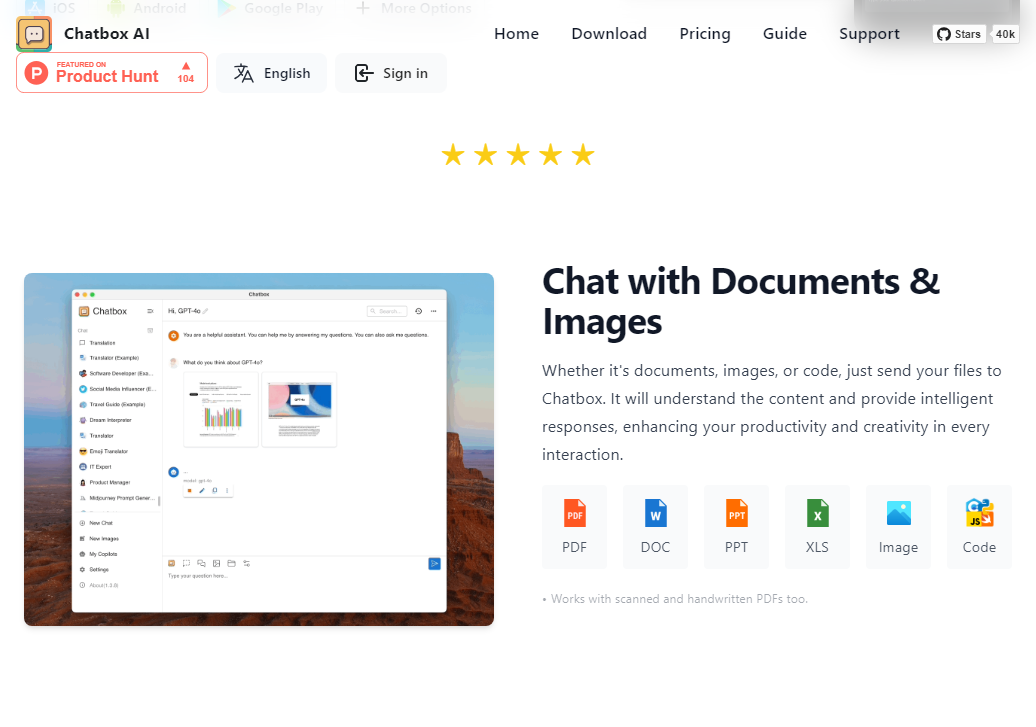This screenshot has width=1036, height=727.
Task: Open the Featured on Product Hunt badge
Action: (112, 73)
